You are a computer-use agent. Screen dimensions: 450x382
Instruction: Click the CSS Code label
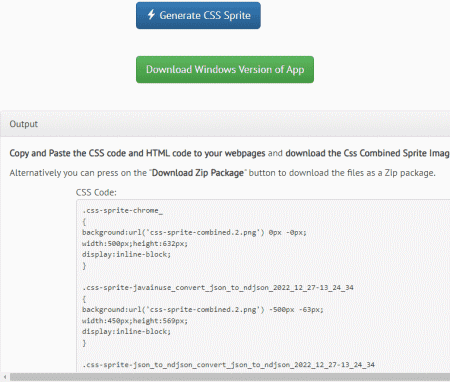click(x=96, y=192)
